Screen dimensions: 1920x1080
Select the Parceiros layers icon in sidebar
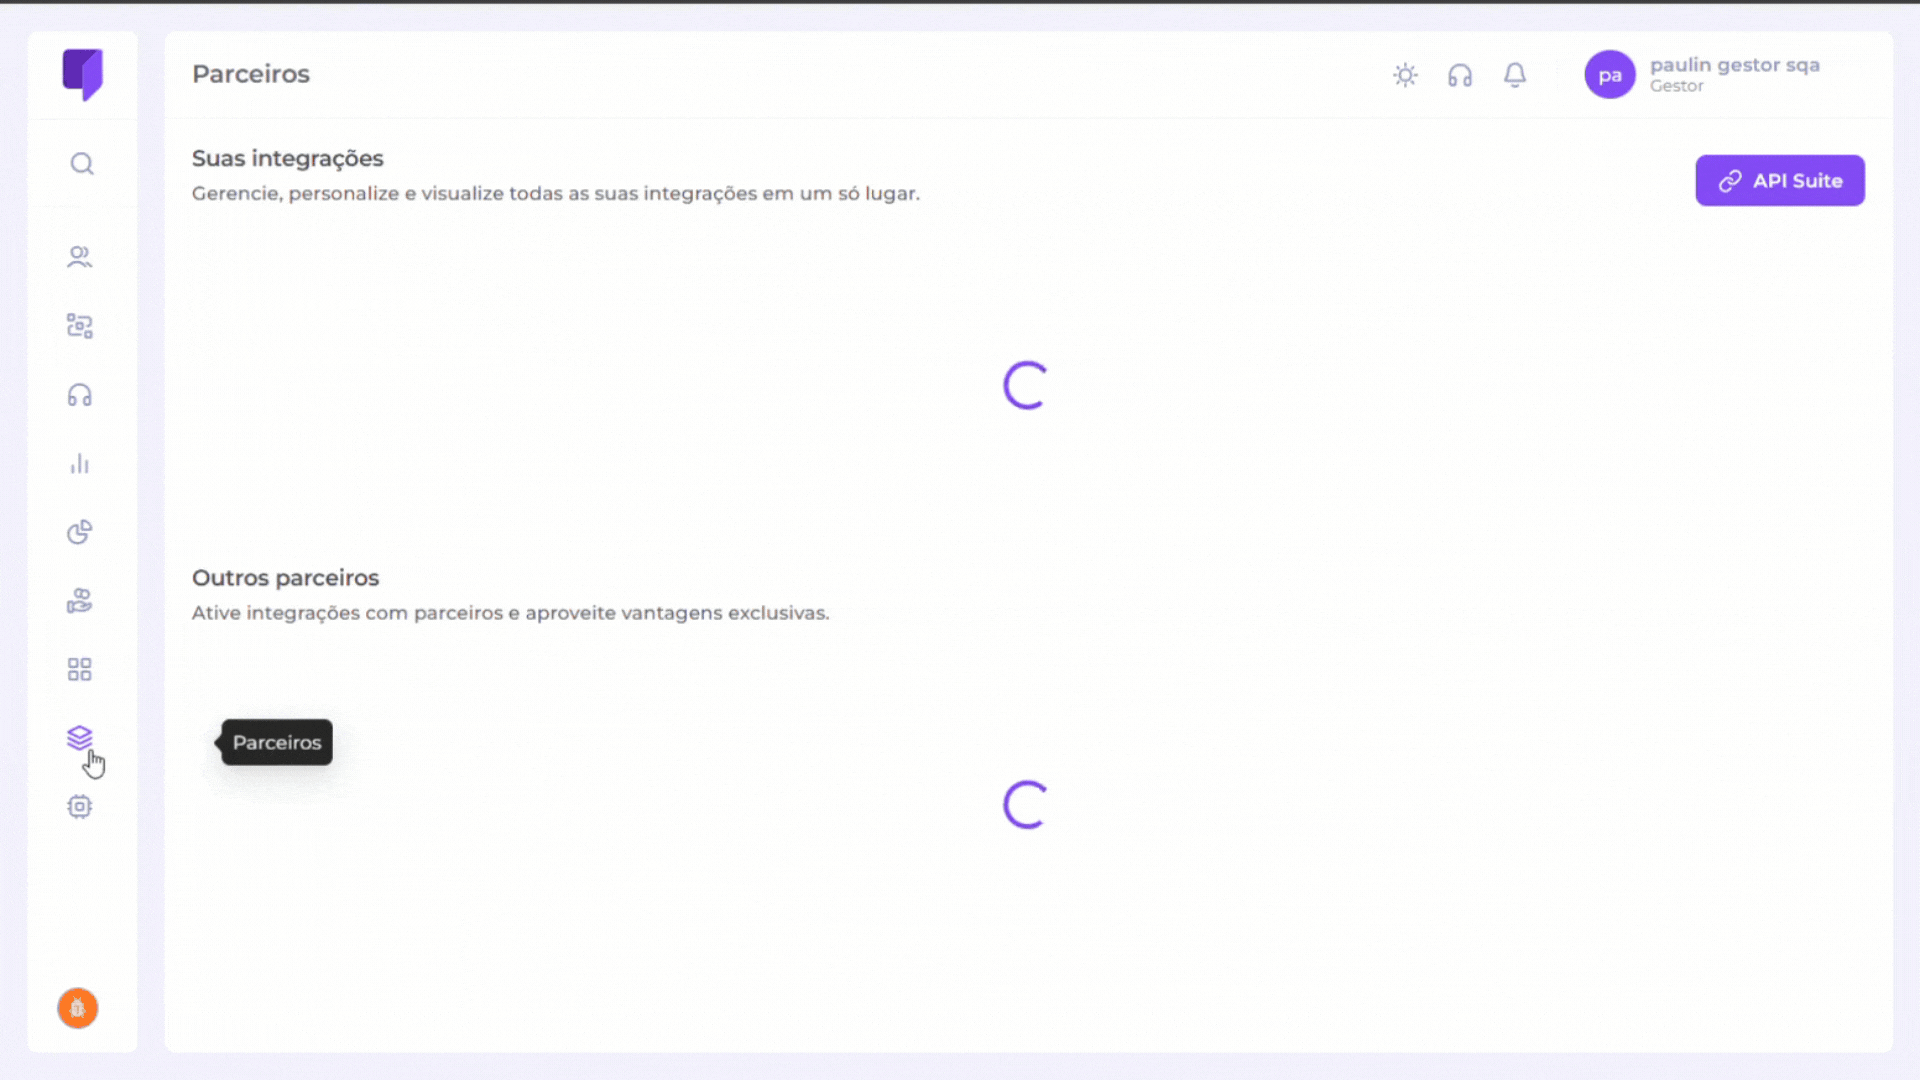point(80,738)
